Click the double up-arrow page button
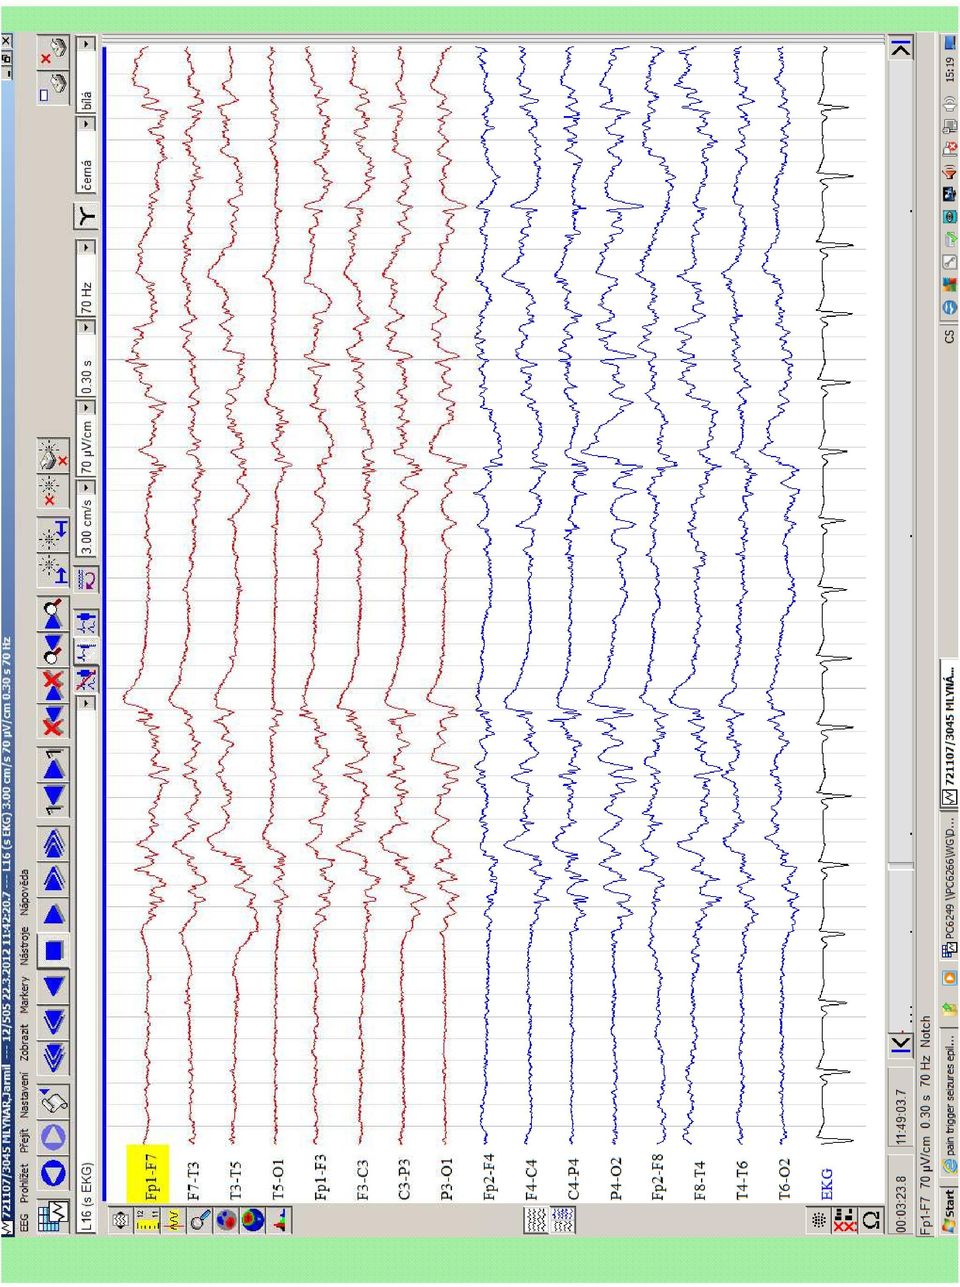The height and width of the screenshot is (1287, 960). point(53,878)
